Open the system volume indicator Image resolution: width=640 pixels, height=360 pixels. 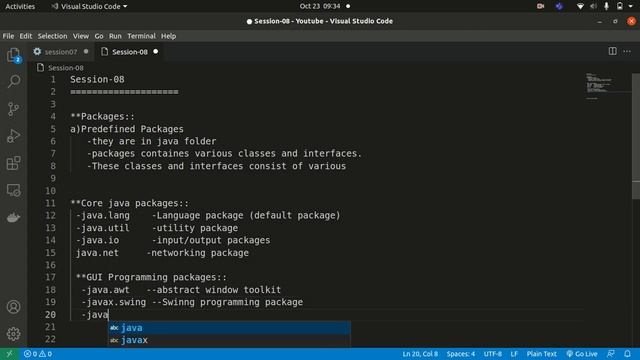click(593, 6)
